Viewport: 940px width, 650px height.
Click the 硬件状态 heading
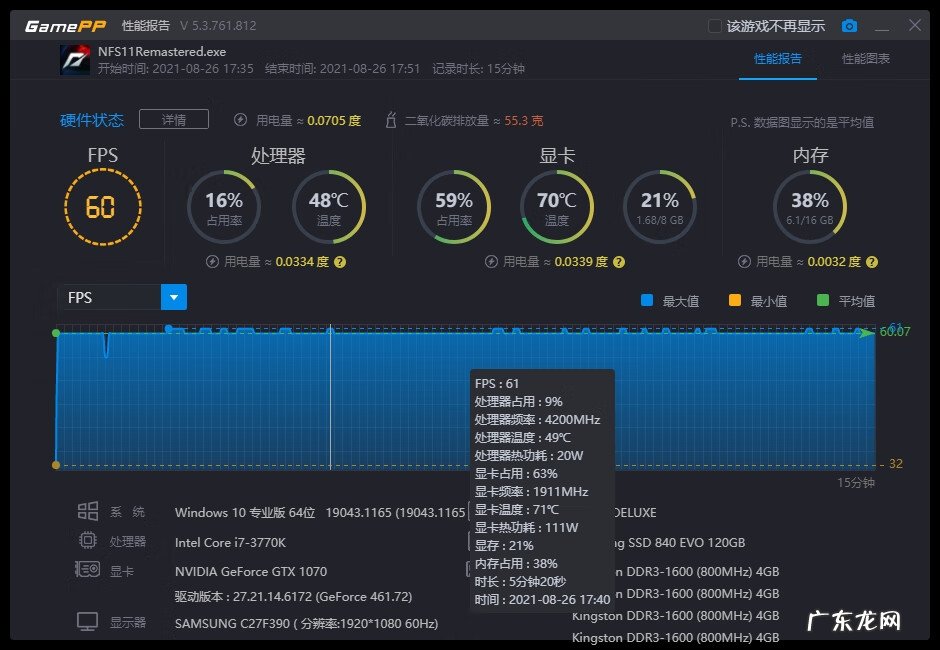coord(92,120)
